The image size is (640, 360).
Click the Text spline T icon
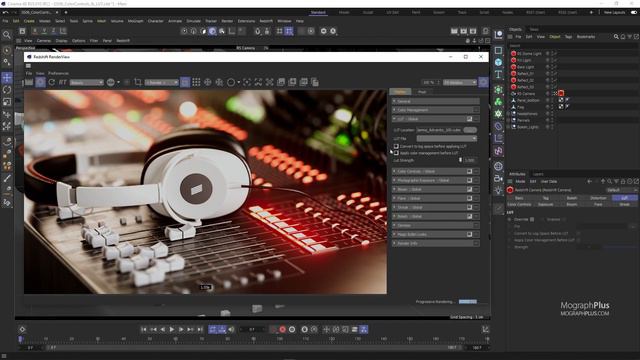[498, 74]
